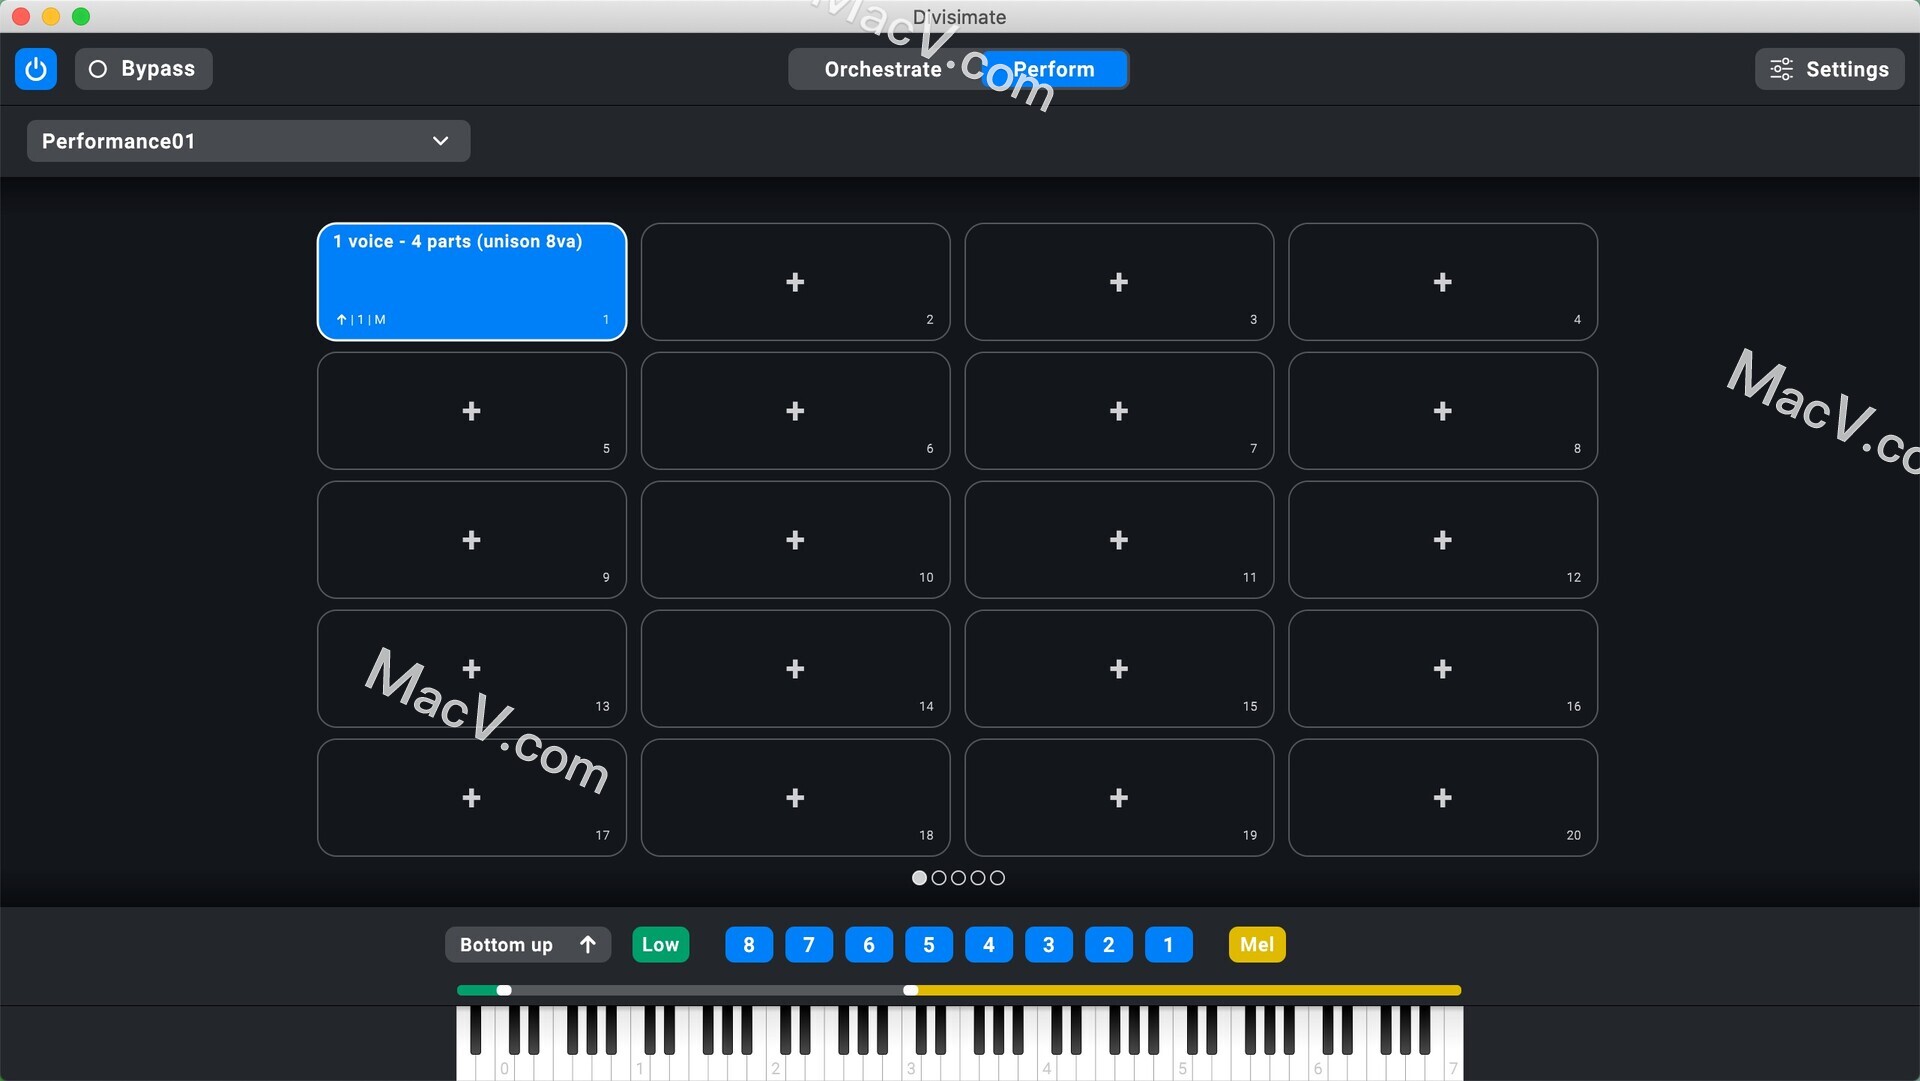Image resolution: width=1920 pixels, height=1081 pixels.
Task: Open Settings panel
Action: [x=1829, y=69]
